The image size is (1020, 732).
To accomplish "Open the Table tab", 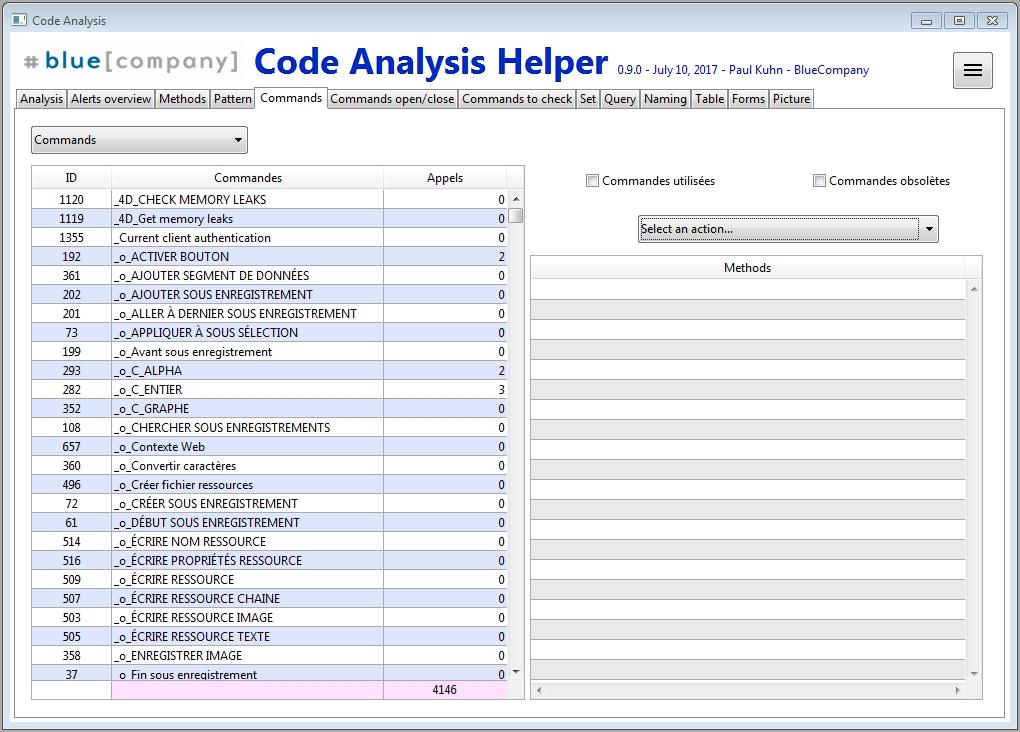I will pyautogui.click(x=709, y=99).
